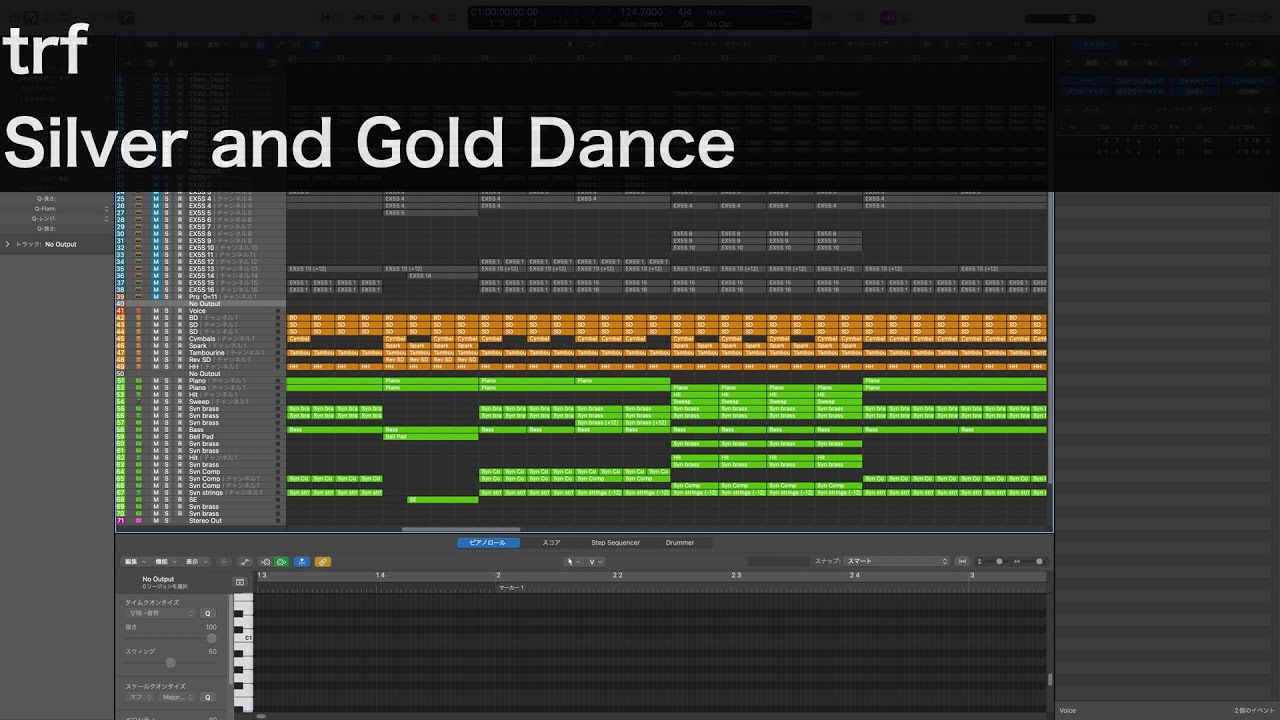Select the EXS5 14 region

[443, 276]
